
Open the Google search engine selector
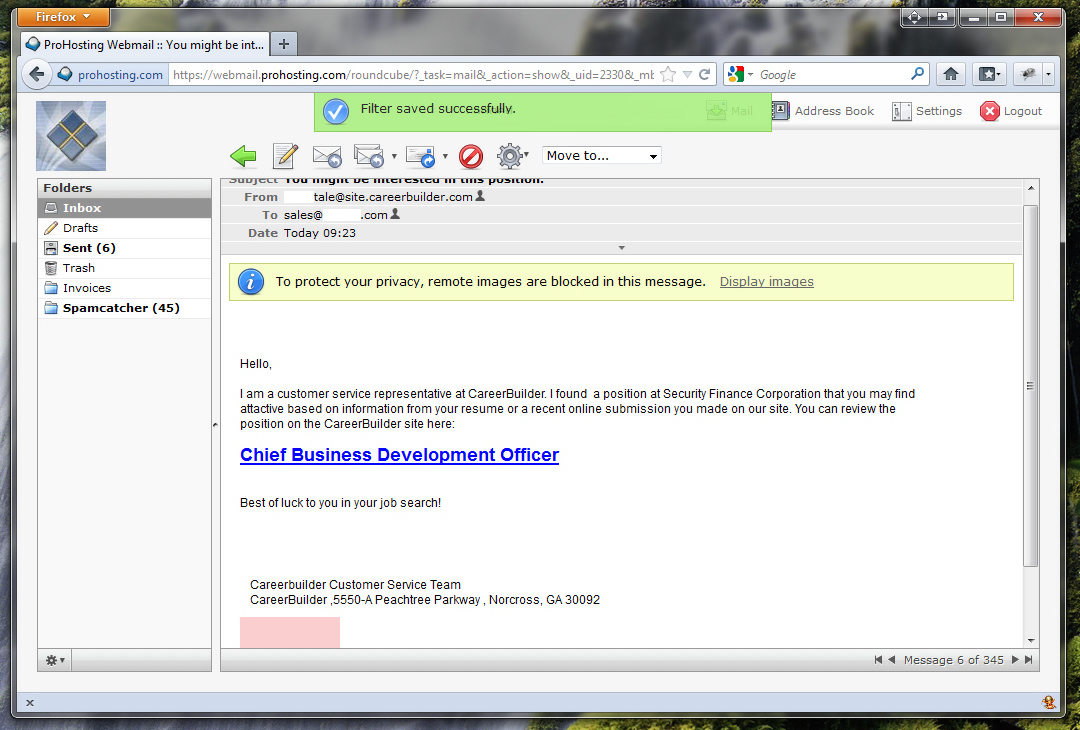click(x=740, y=74)
